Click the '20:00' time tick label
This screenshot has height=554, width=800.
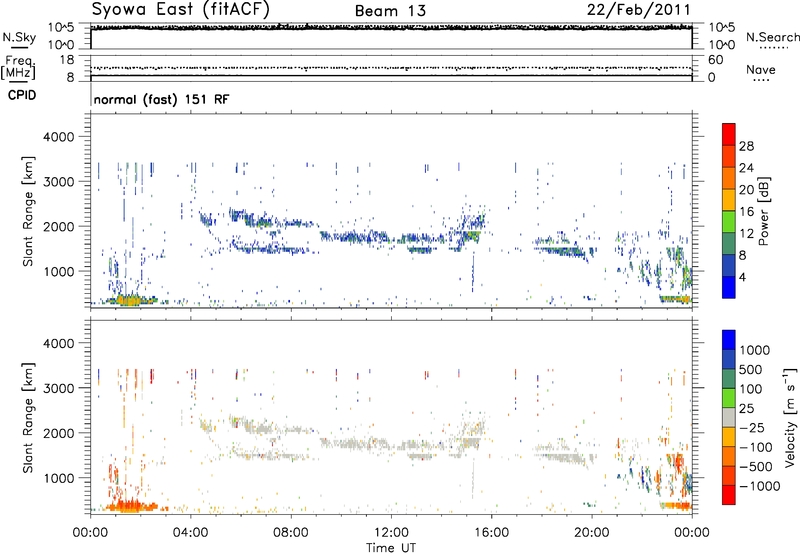coord(591,533)
